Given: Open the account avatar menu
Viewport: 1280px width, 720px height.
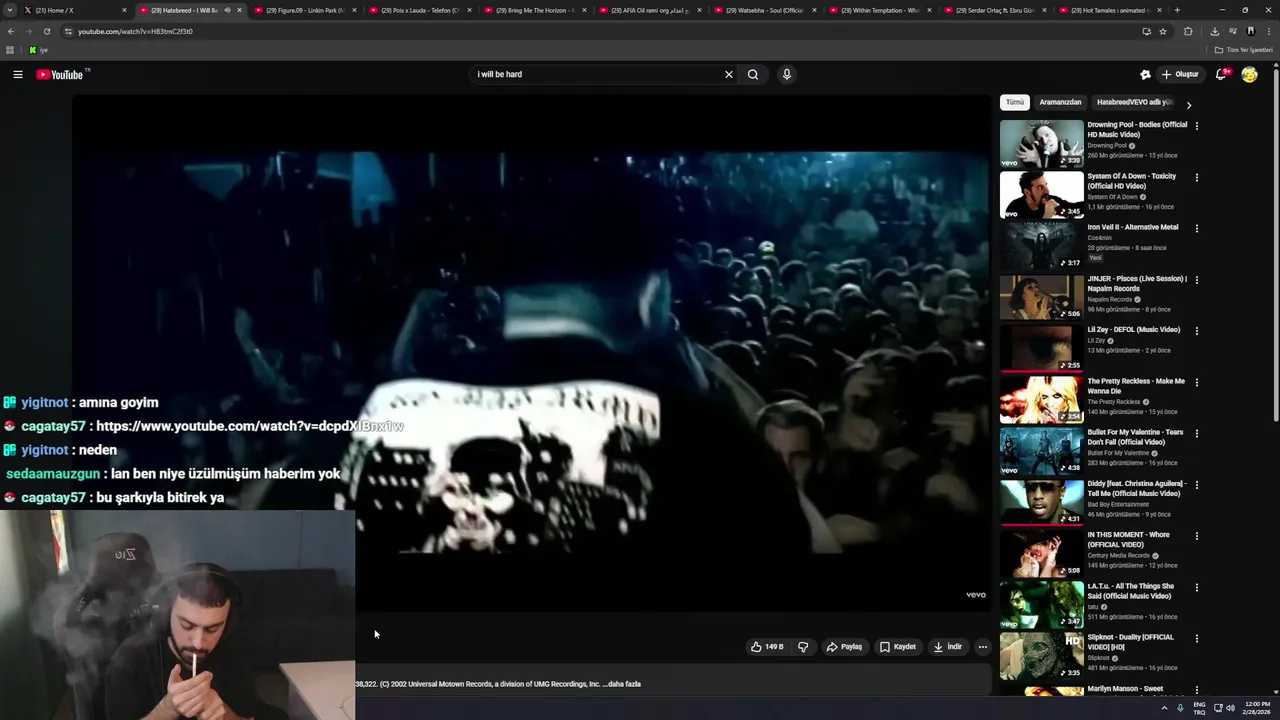Looking at the screenshot, I should coord(1249,74).
